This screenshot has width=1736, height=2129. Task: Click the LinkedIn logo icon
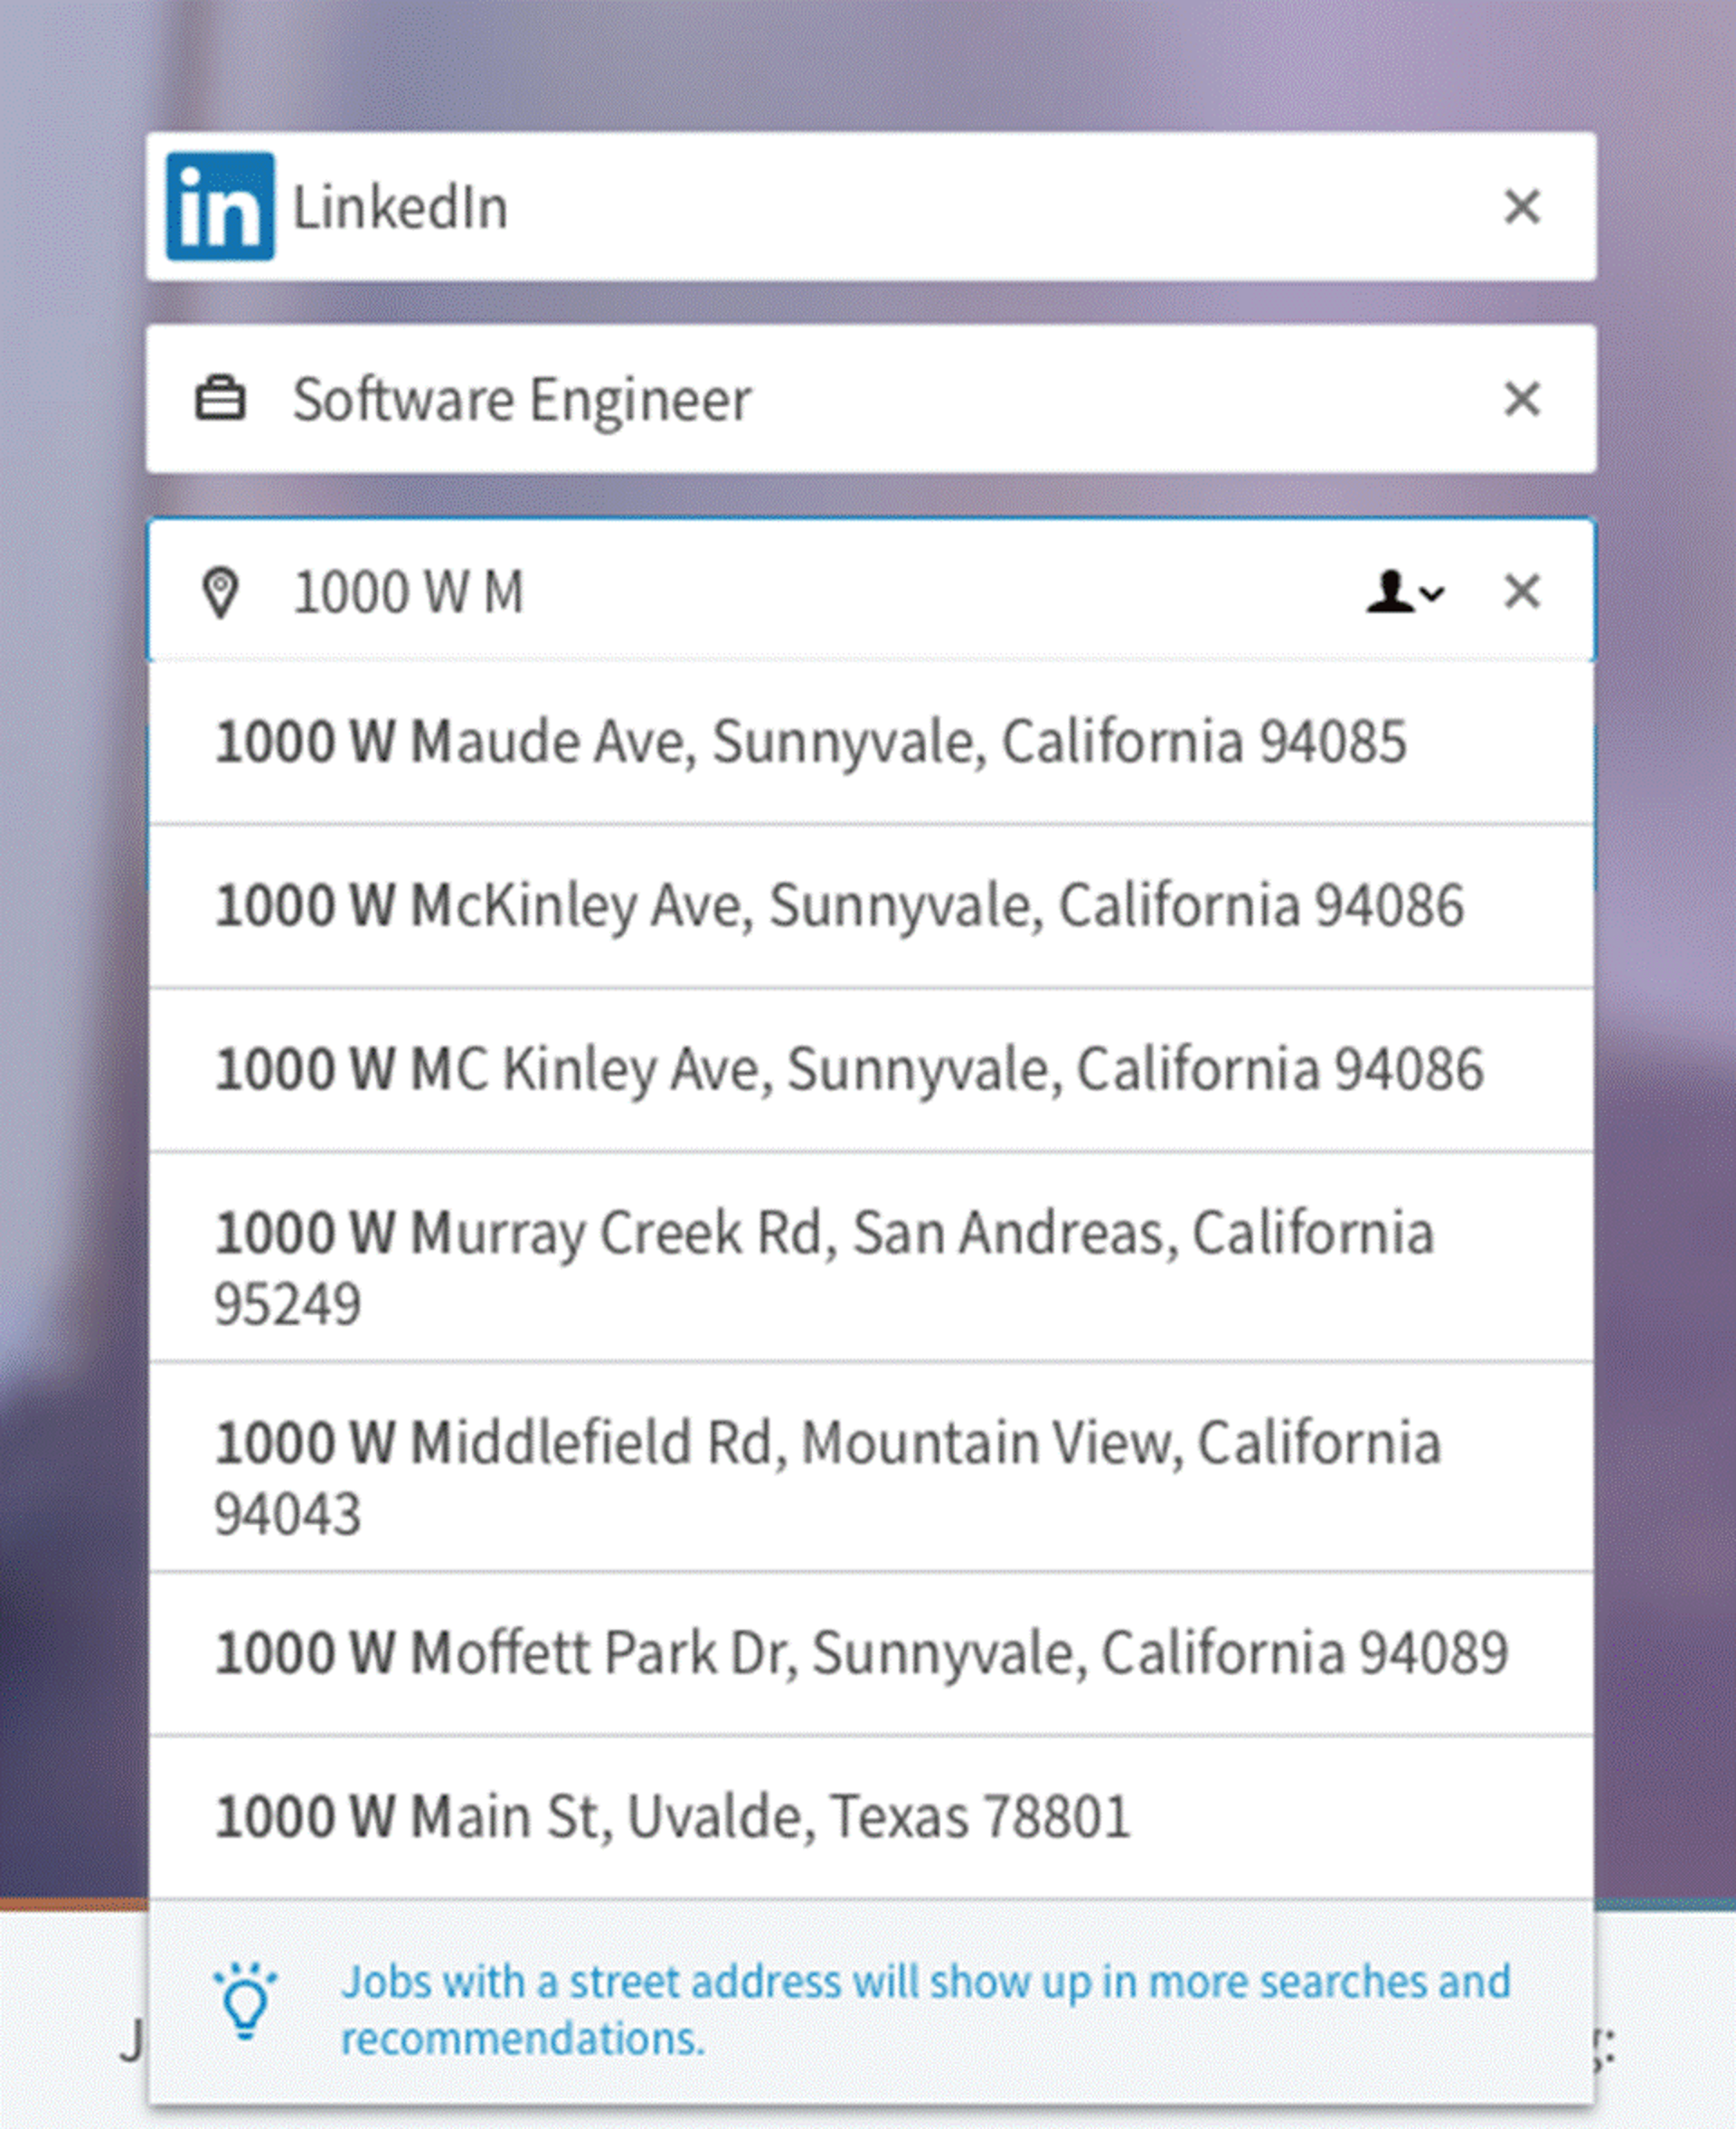pyautogui.click(x=220, y=206)
